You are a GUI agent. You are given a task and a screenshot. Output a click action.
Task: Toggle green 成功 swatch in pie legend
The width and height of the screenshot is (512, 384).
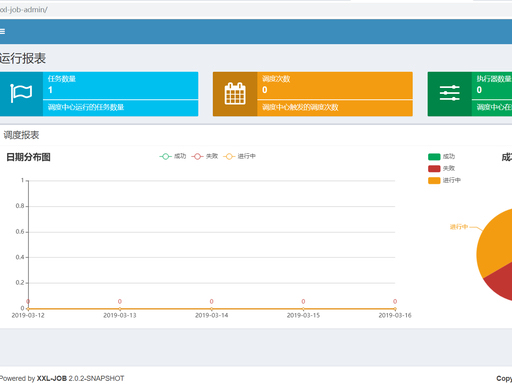tap(434, 156)
